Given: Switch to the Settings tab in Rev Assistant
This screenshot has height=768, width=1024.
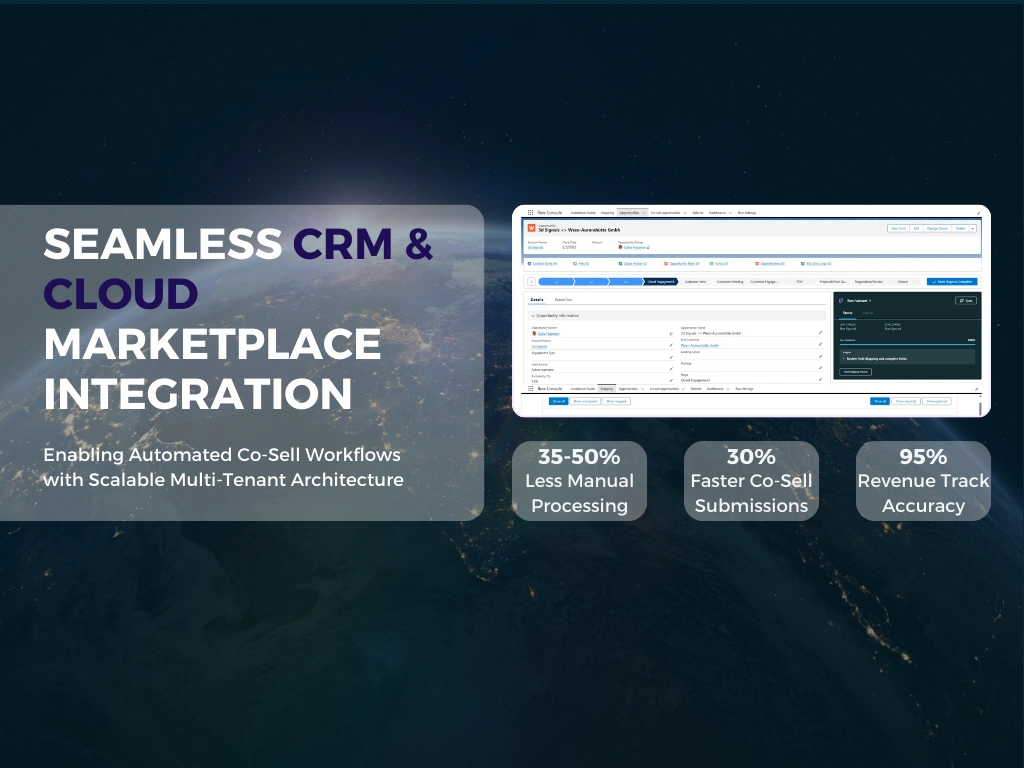Looking at the screenshot, I should point(869,313).
